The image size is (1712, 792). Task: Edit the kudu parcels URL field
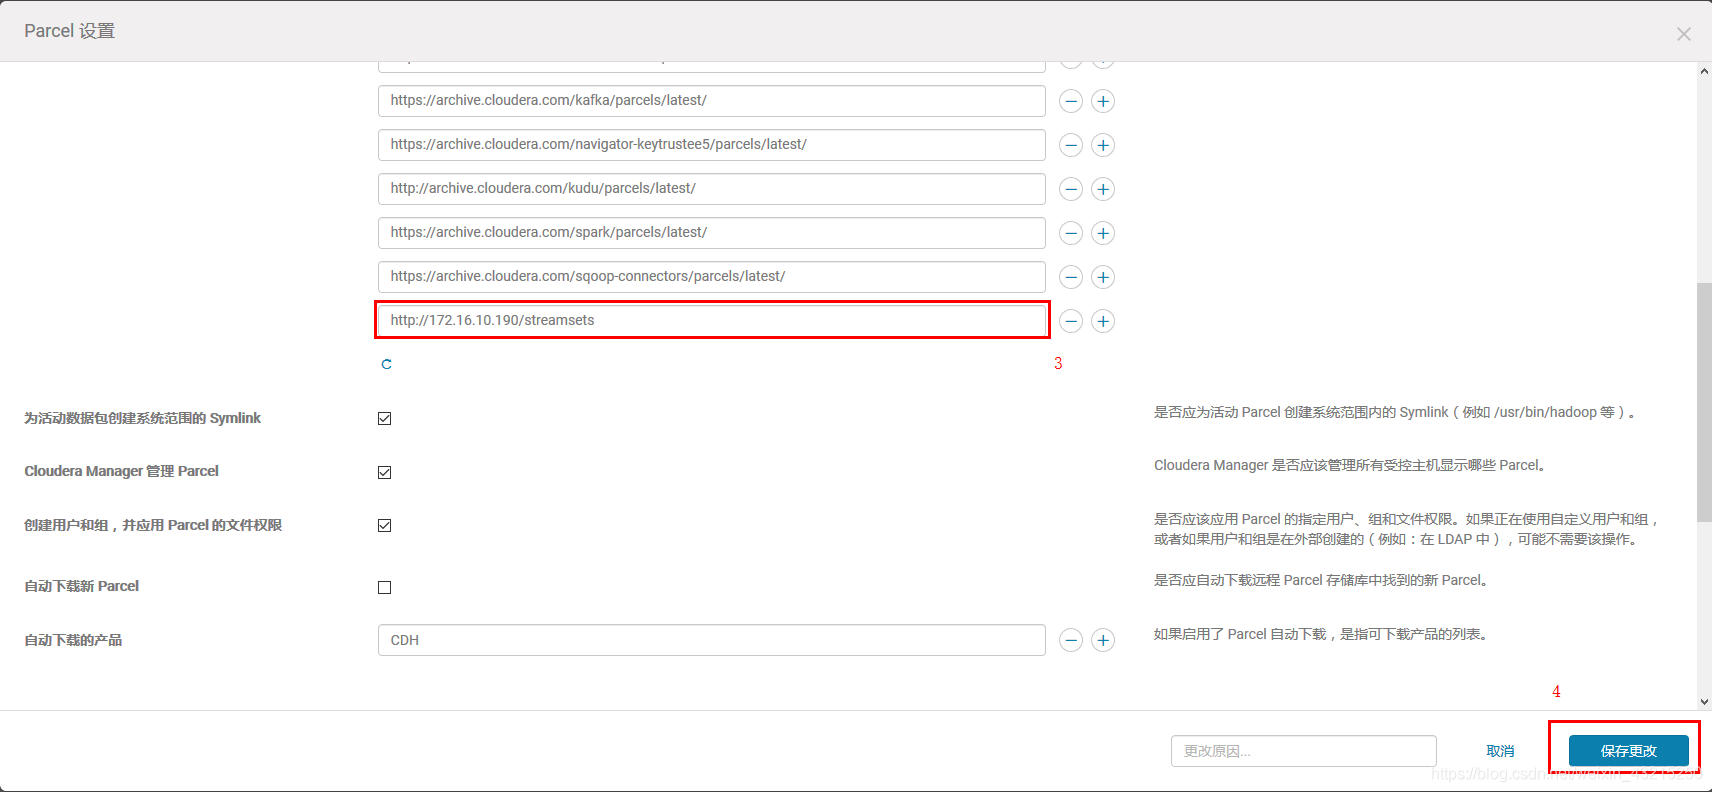pos(711,189)
